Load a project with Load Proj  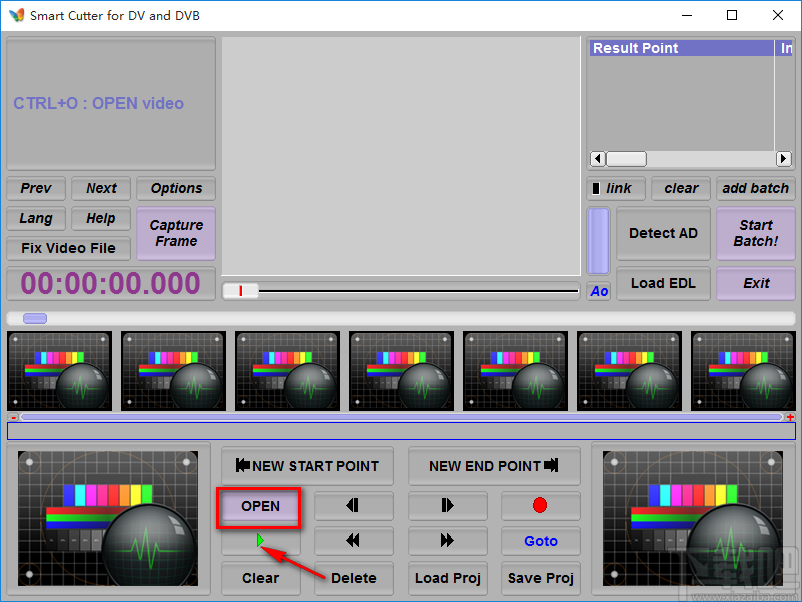[x=448, y=578]
